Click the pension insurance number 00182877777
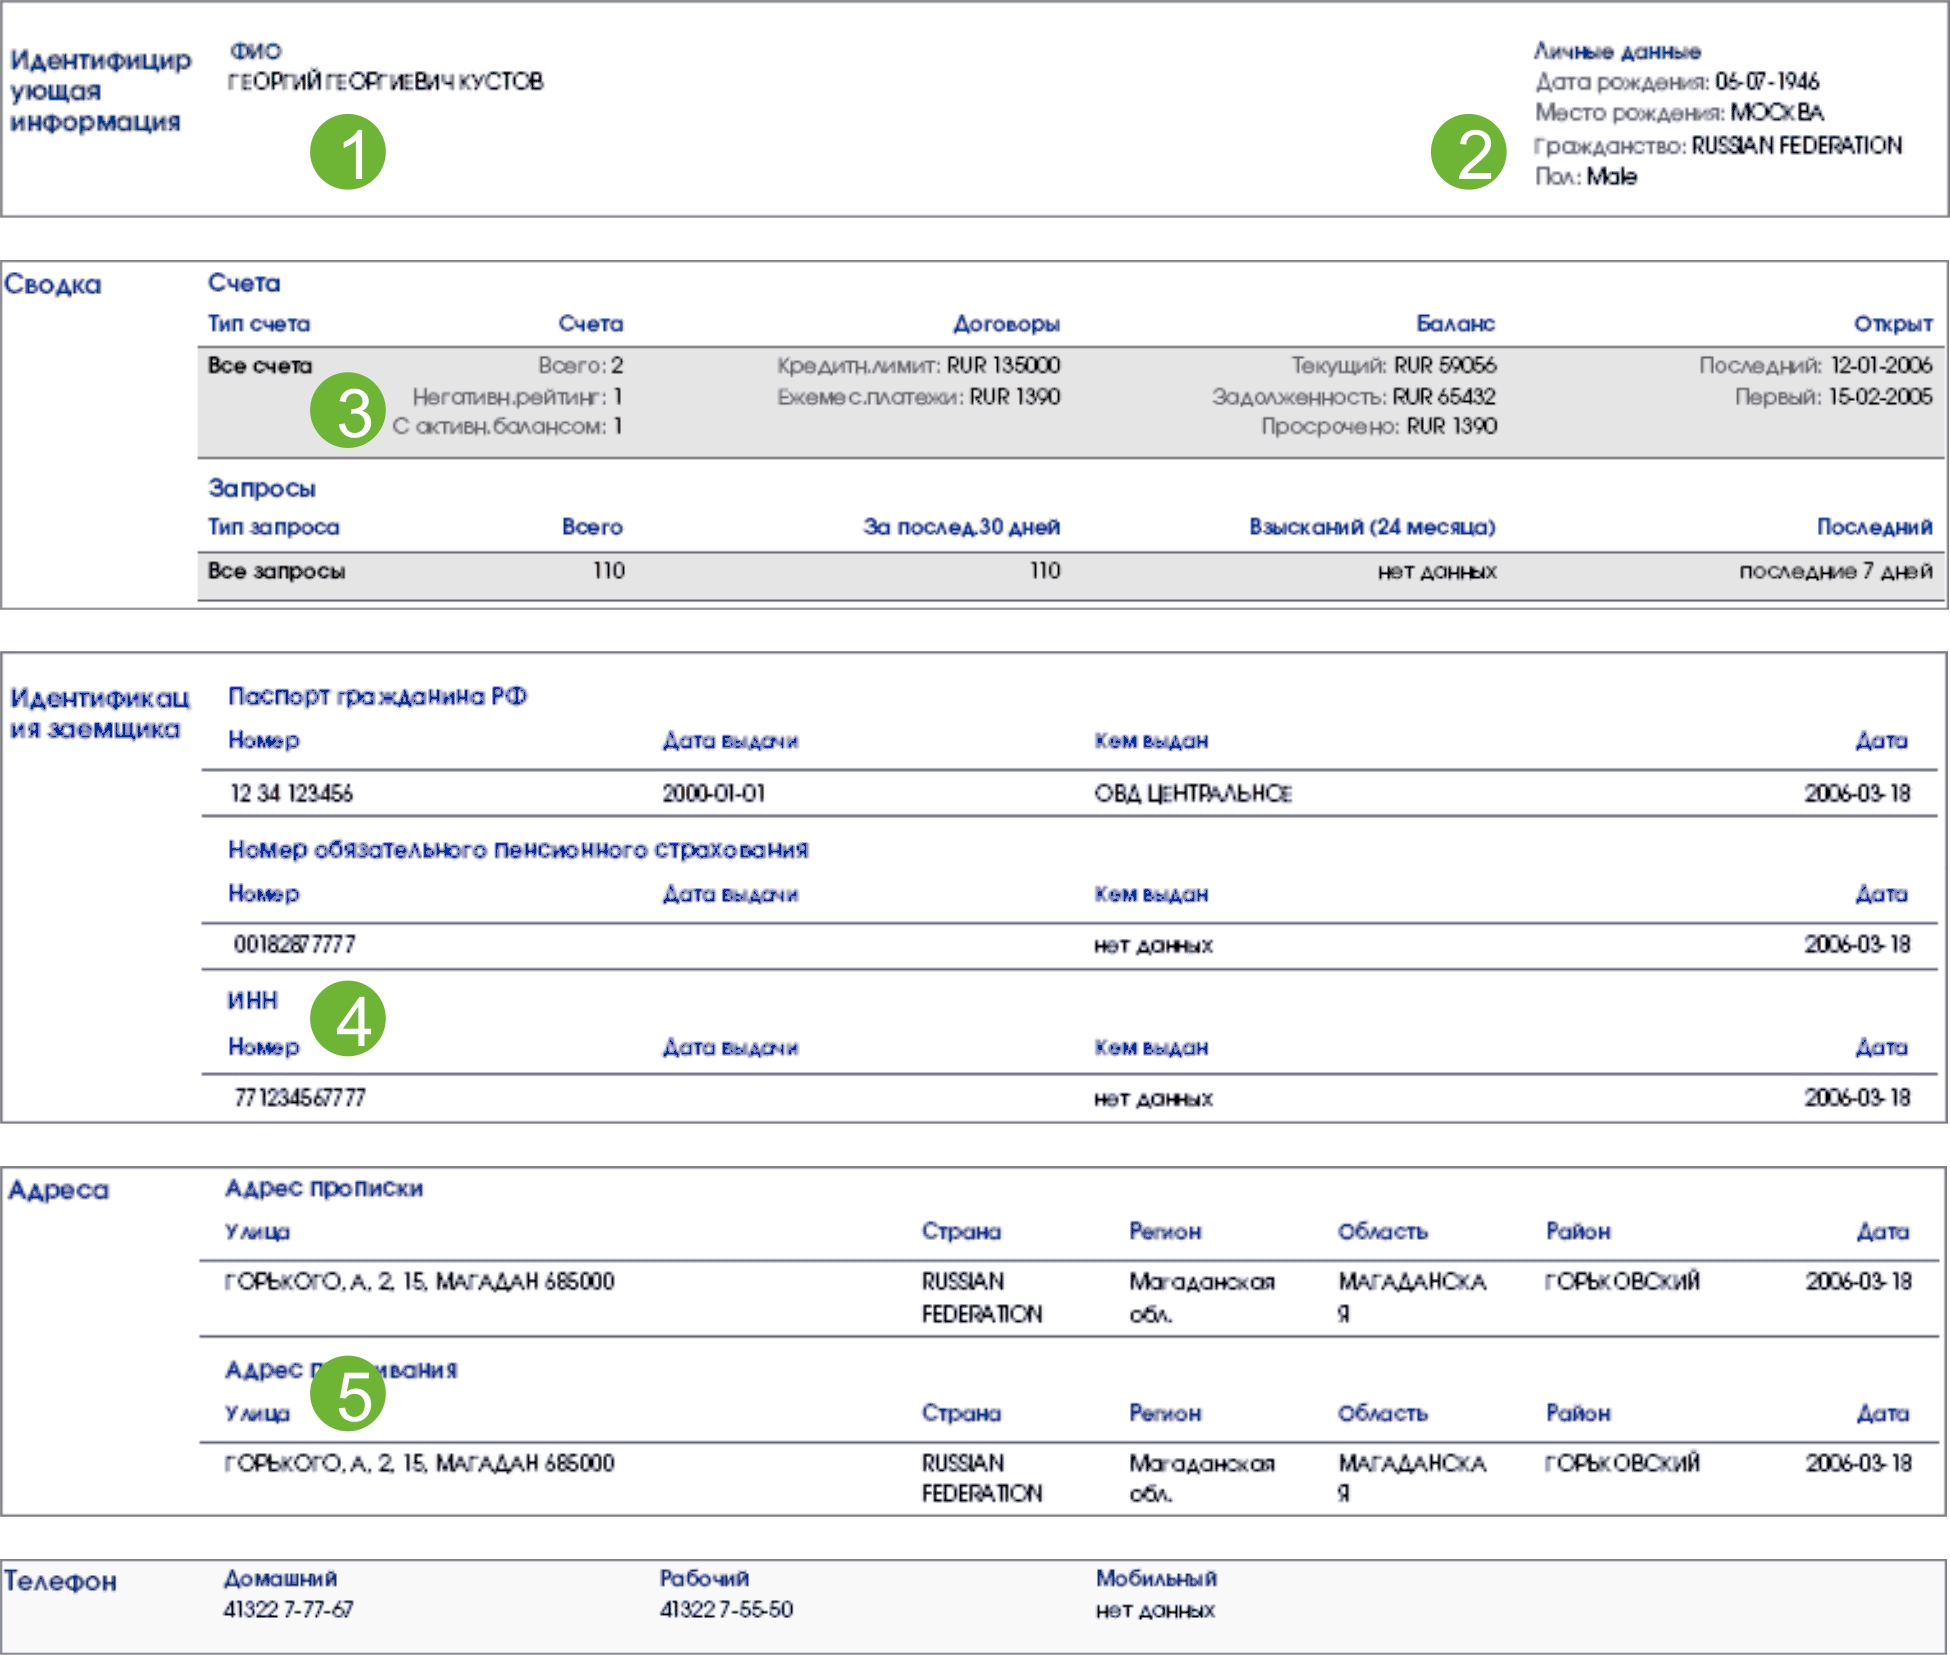 pyautogui.click(x=294, y=944)
